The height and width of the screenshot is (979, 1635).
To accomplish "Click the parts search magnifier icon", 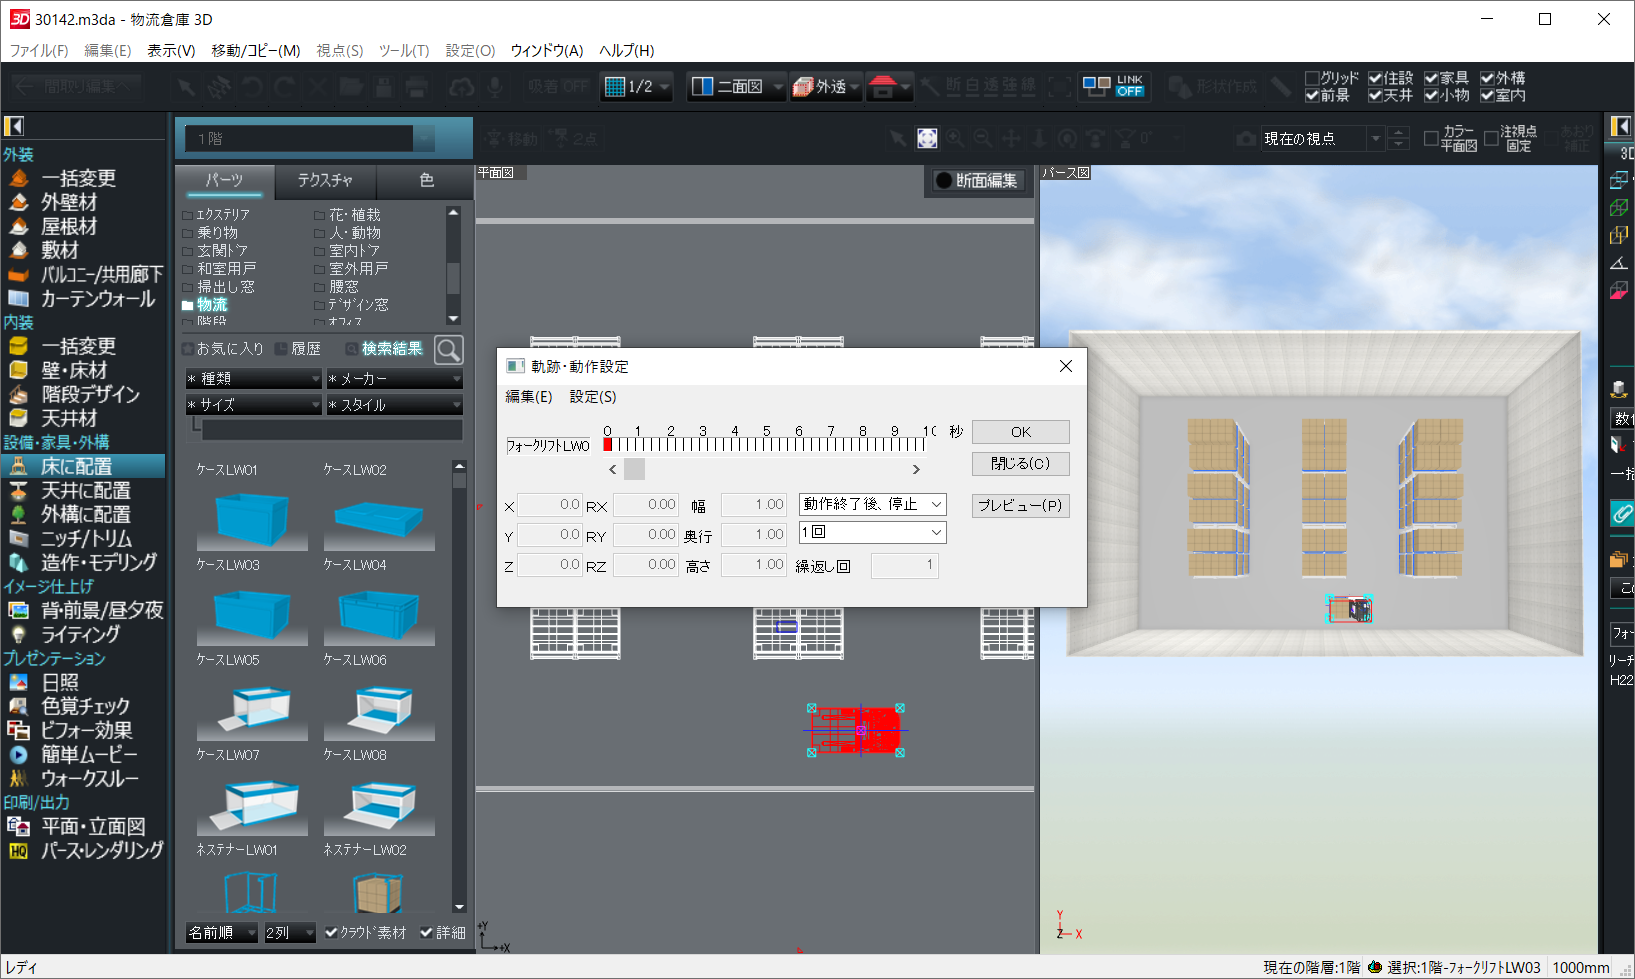I will 449,349.
